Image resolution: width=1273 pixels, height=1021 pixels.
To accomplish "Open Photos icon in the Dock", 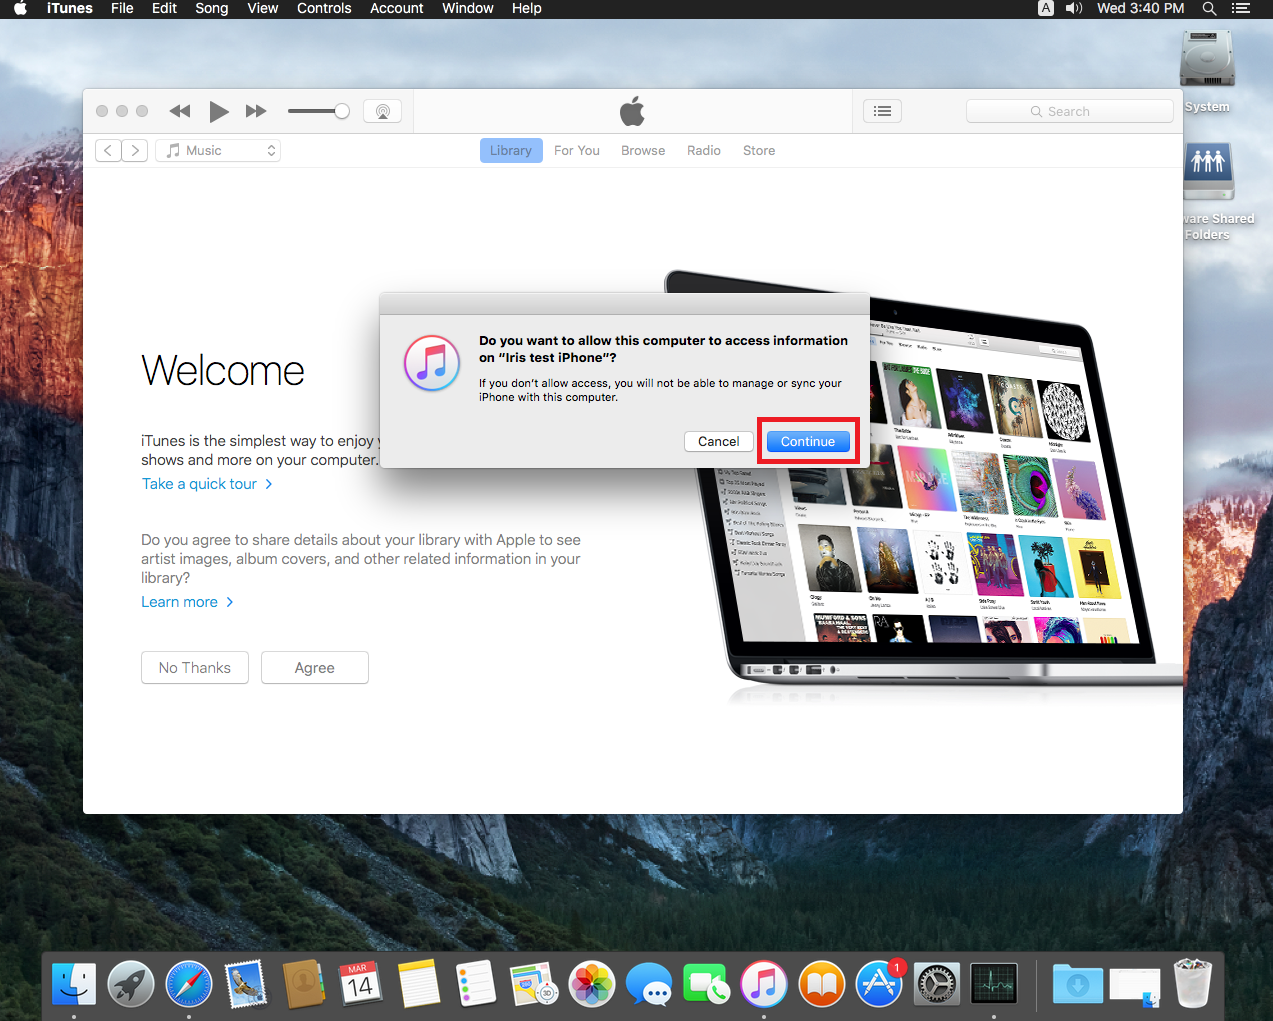I will 592,984.
